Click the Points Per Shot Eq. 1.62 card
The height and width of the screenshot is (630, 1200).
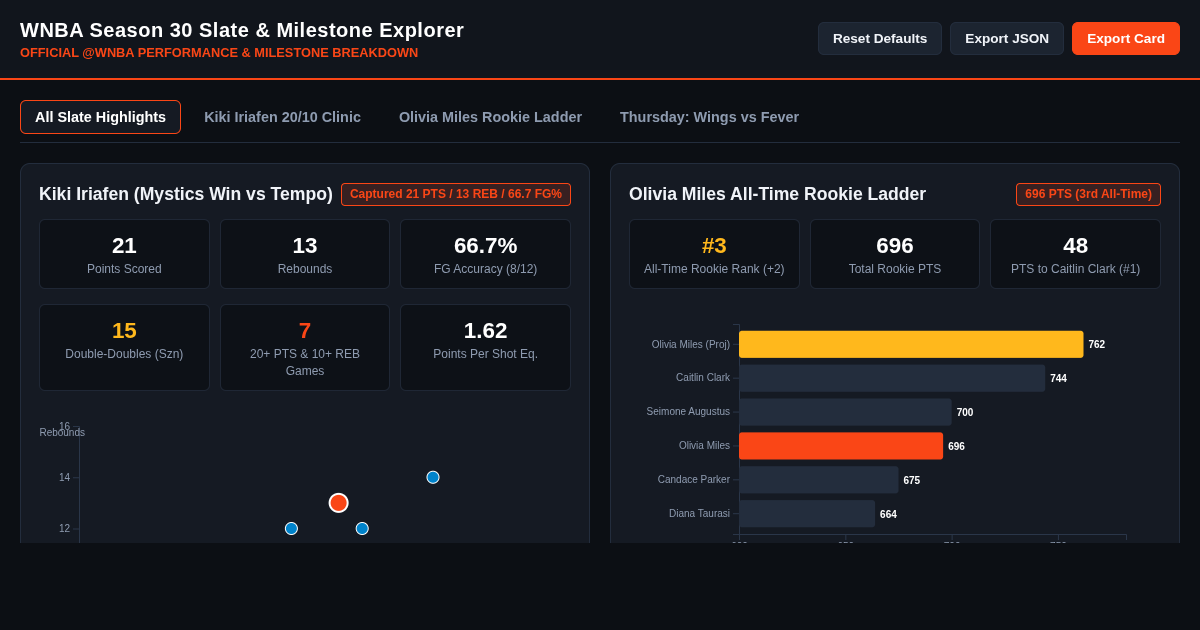coord(485,347)
